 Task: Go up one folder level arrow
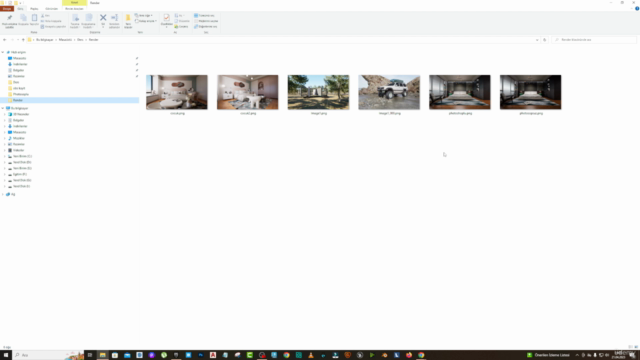pos(23,40)
